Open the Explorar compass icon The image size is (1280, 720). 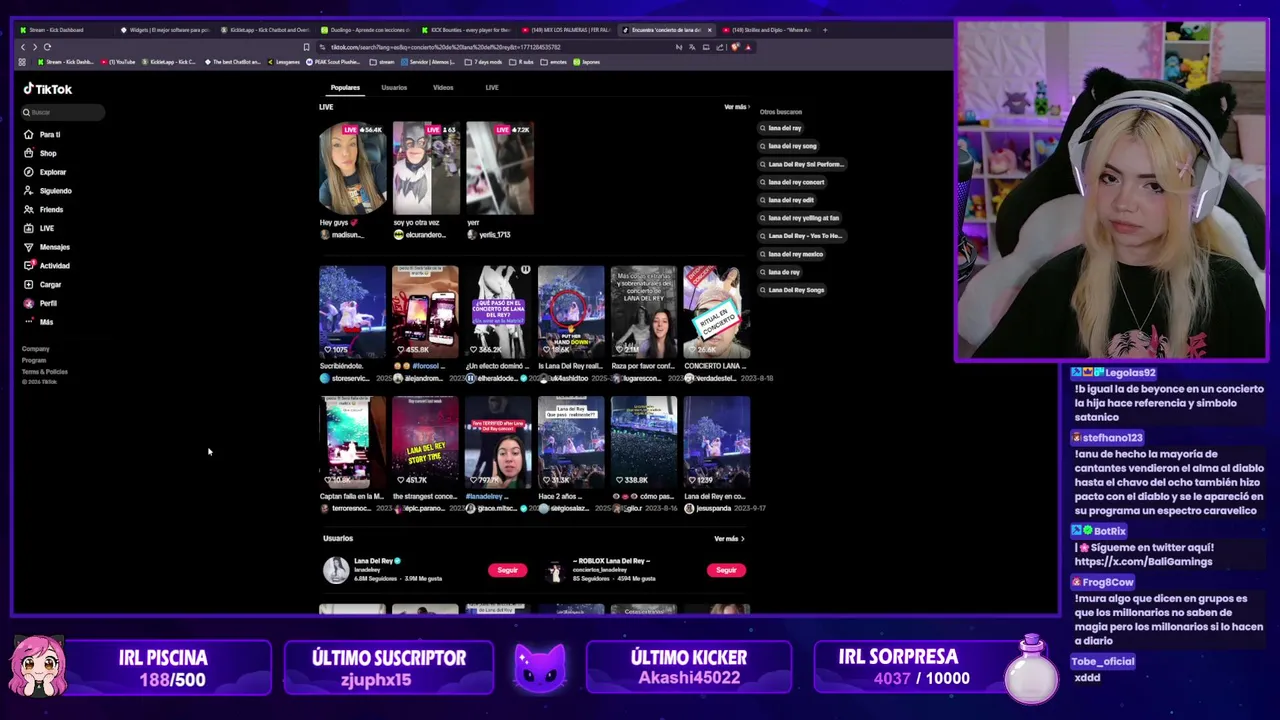click(29, 172)
